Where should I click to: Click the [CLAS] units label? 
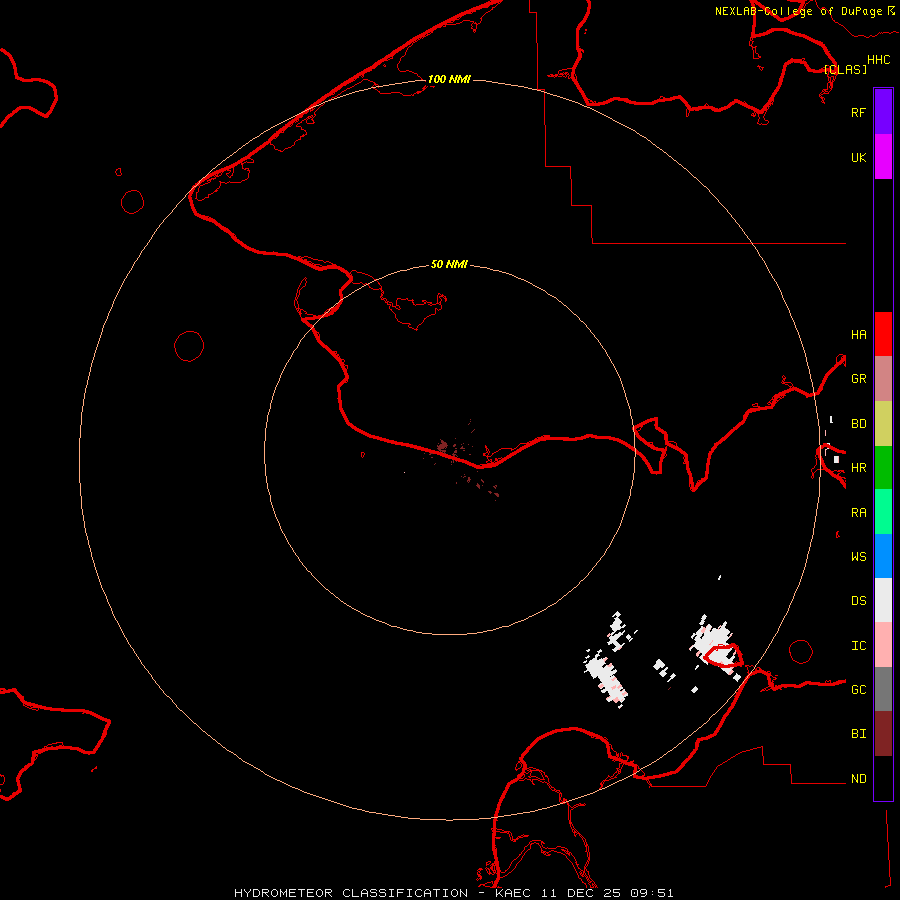pos(845,69)
